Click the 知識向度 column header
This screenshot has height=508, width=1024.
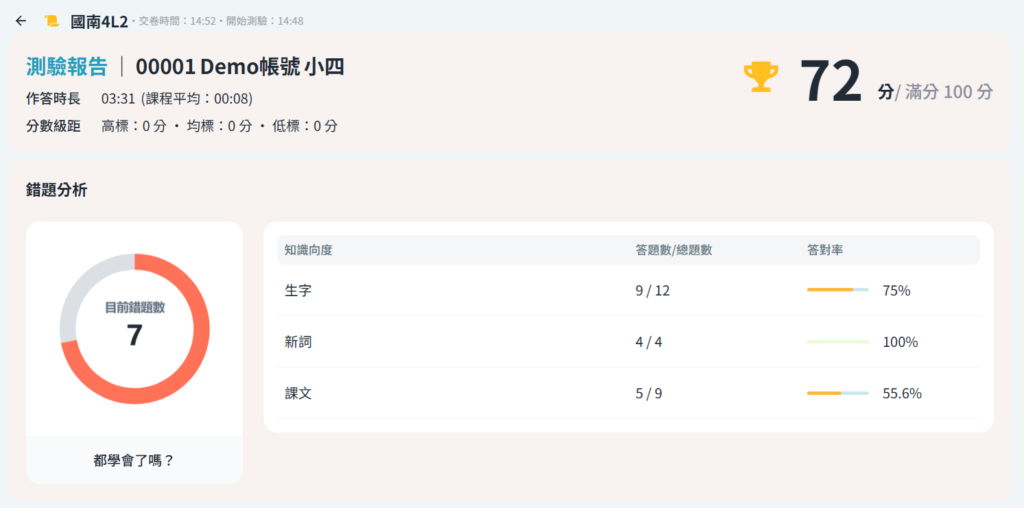coord(308,249)
